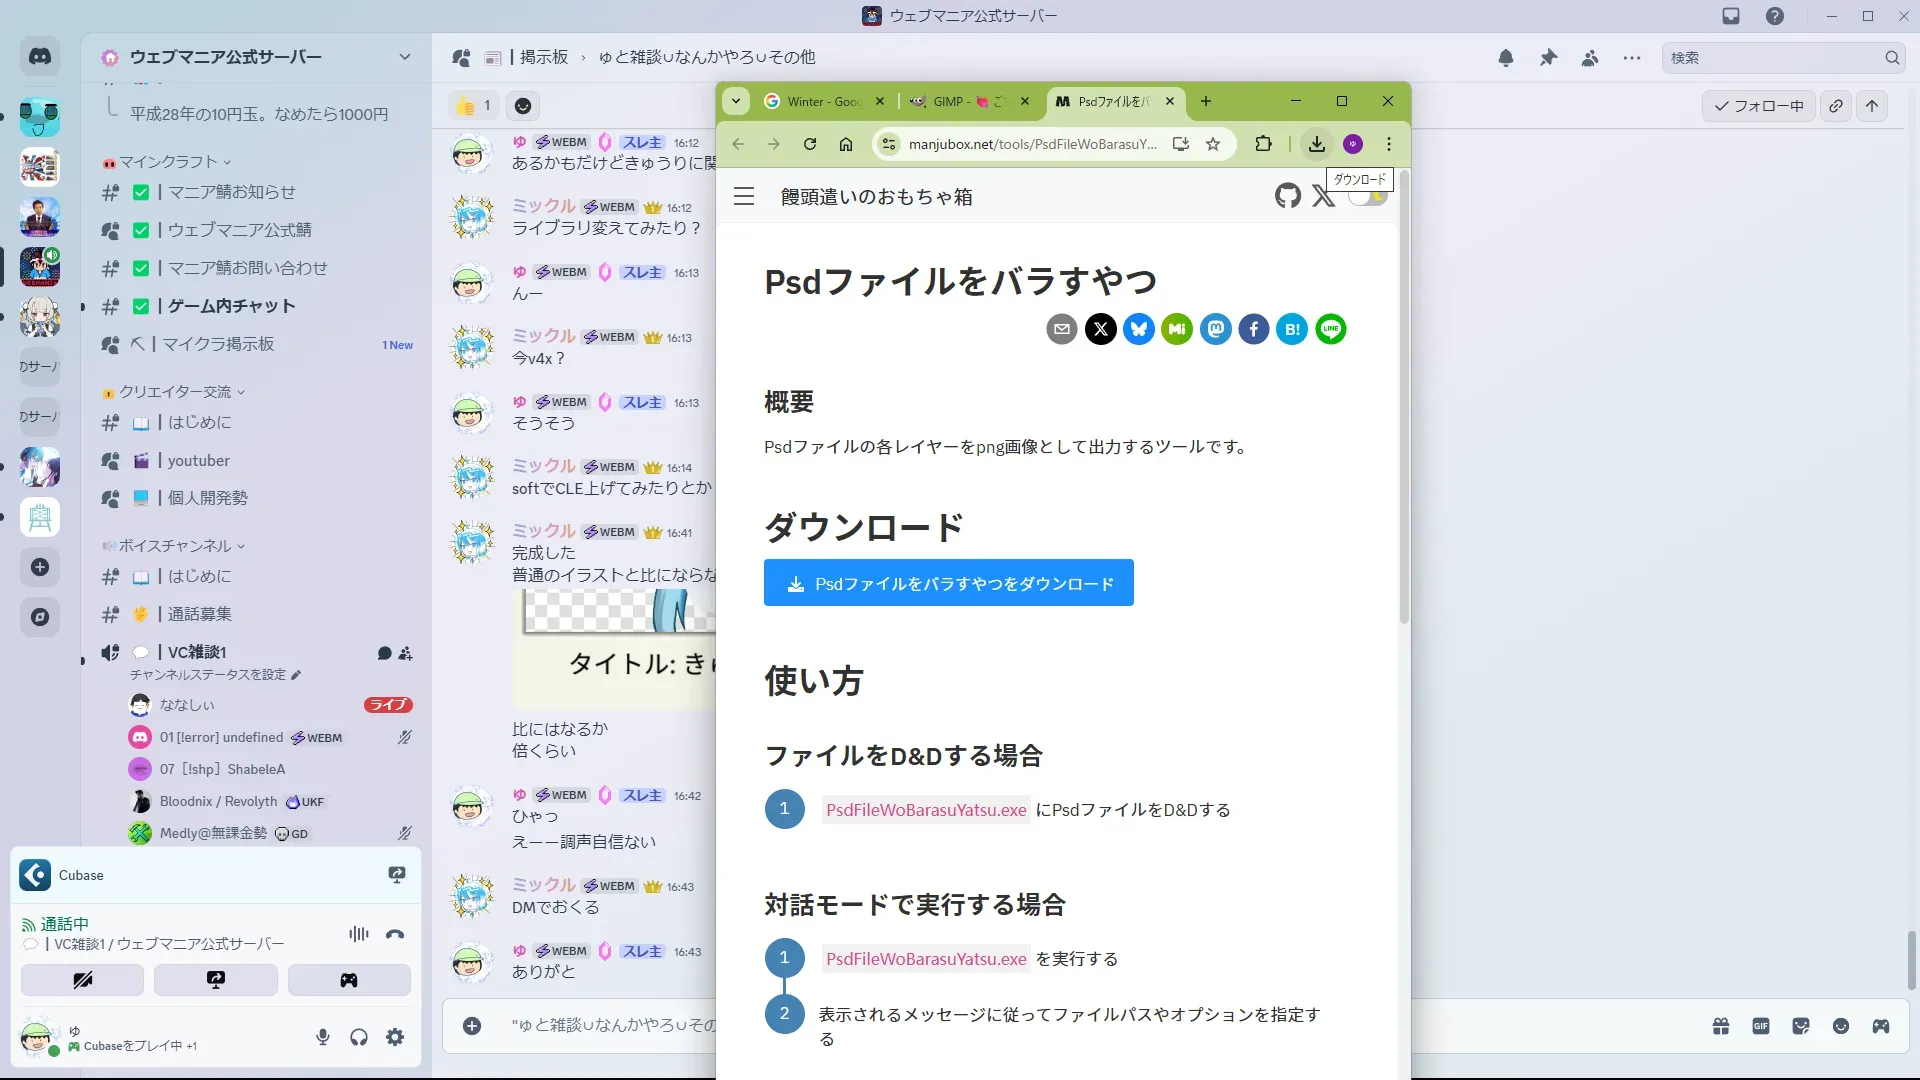Share page via LINE icon

click(1330, 329)
